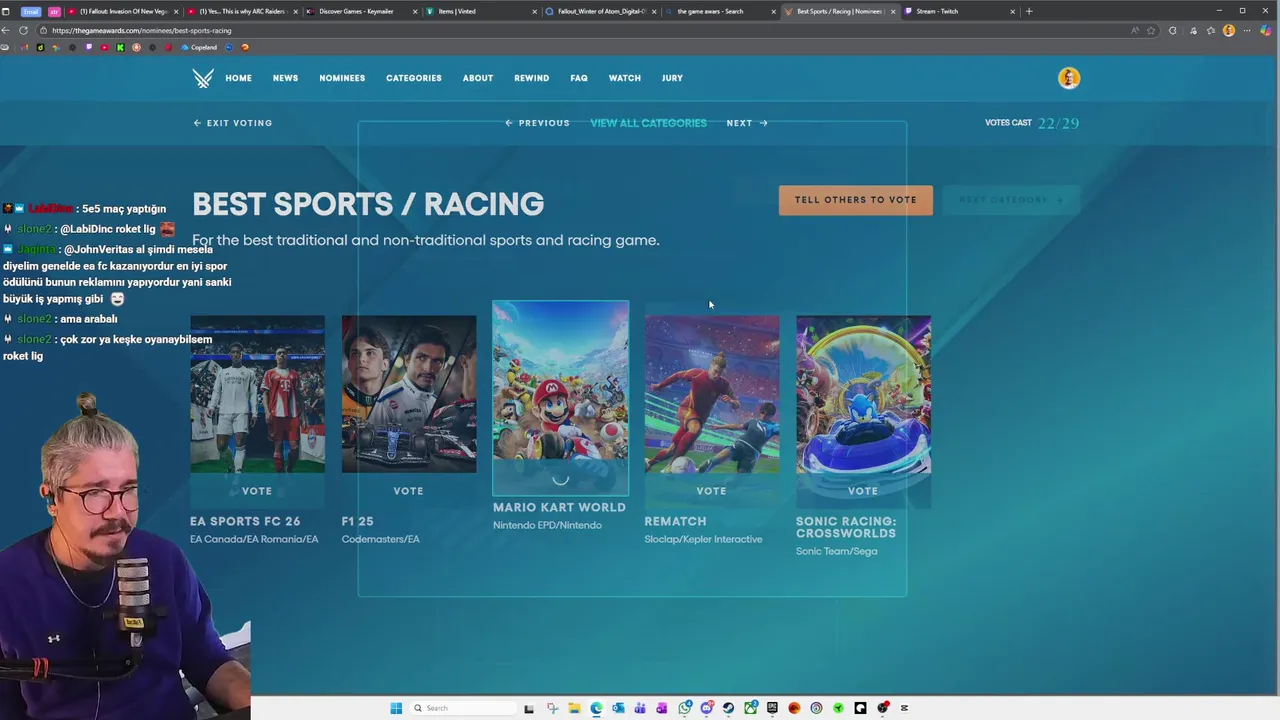1280x720 pixels.
Task: Vote for F1 25
Action: (x=409, y=491)
